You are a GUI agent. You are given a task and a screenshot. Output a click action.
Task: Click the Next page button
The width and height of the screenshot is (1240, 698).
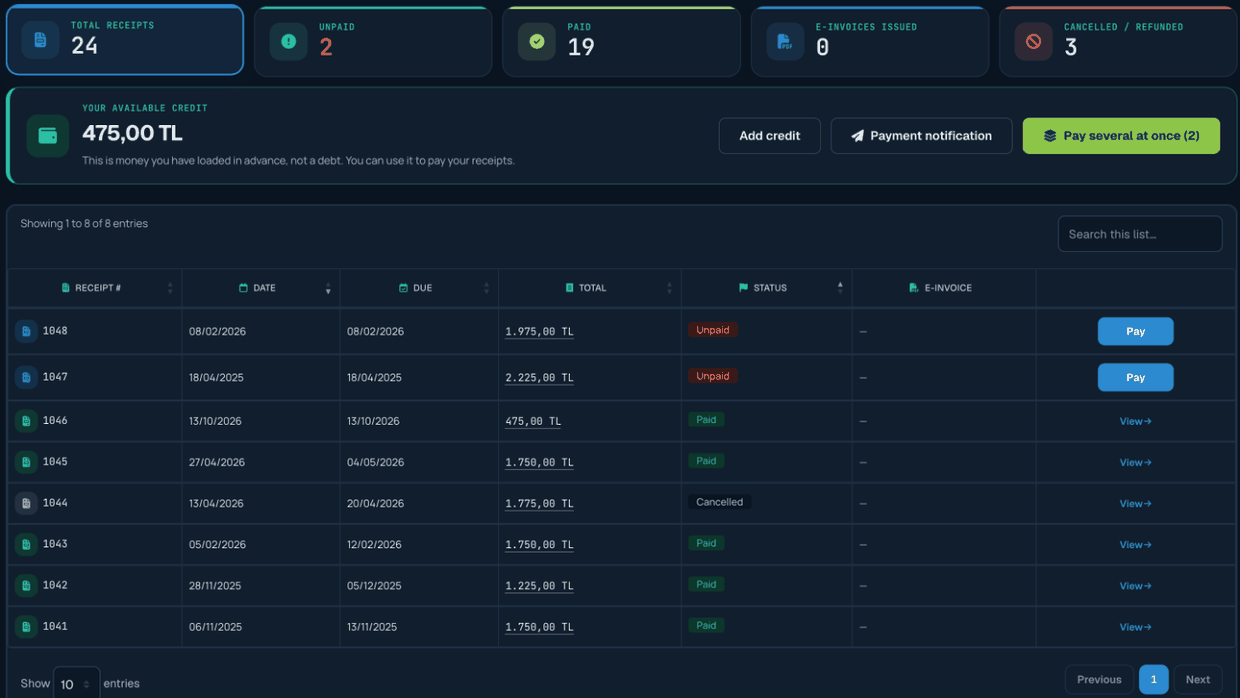(1197, 680)
